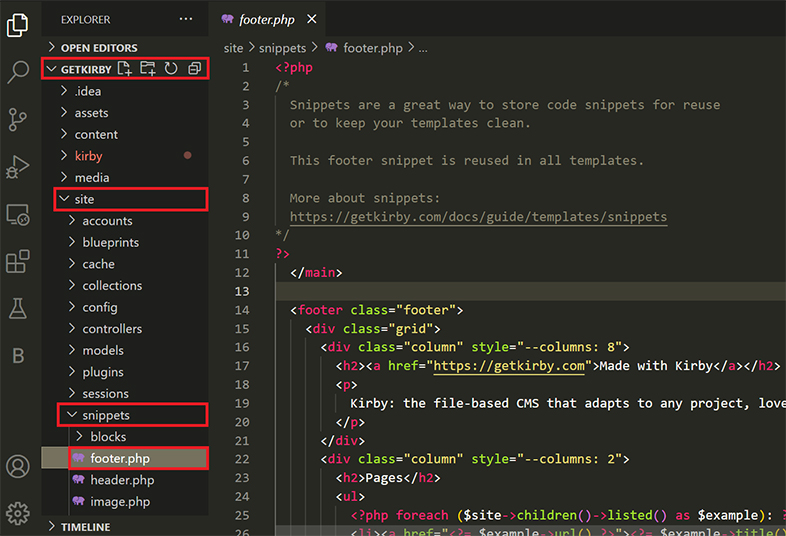Open image.php from the file tree
The height and width of the screenshot is (536, 786).
tap(125, 501)
